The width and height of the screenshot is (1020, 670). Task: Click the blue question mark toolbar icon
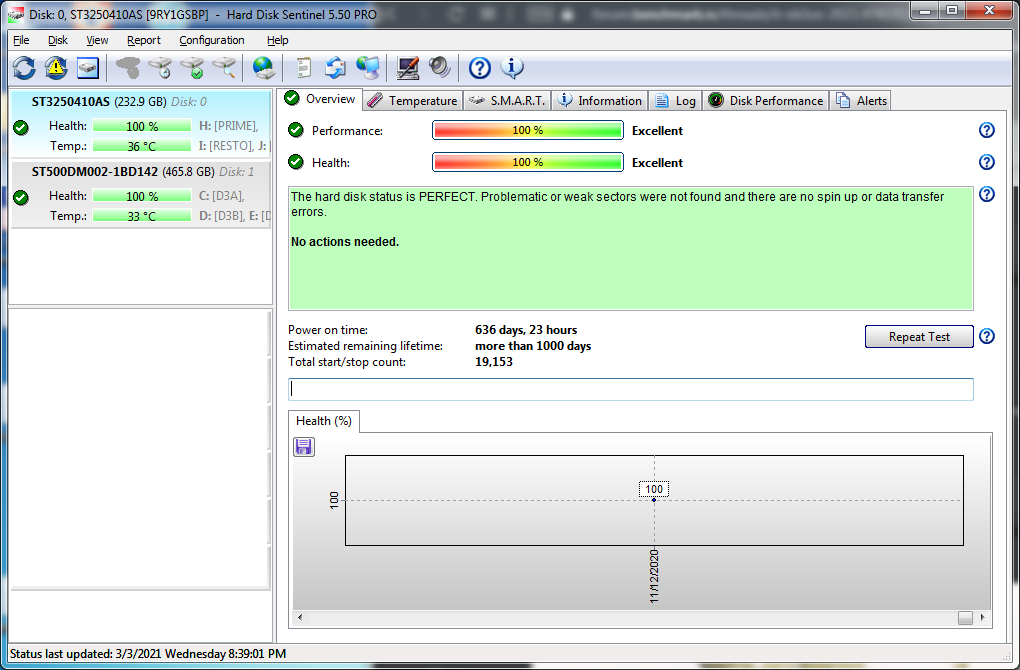click(x=479, y=68)
